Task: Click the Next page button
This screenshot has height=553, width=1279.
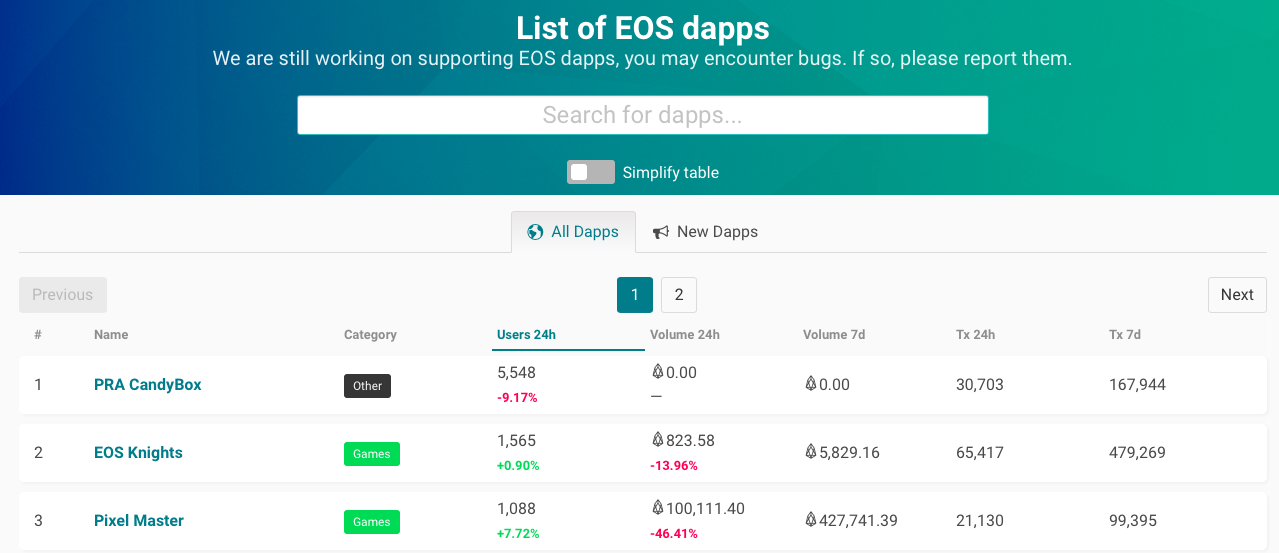Action: 1237,295
